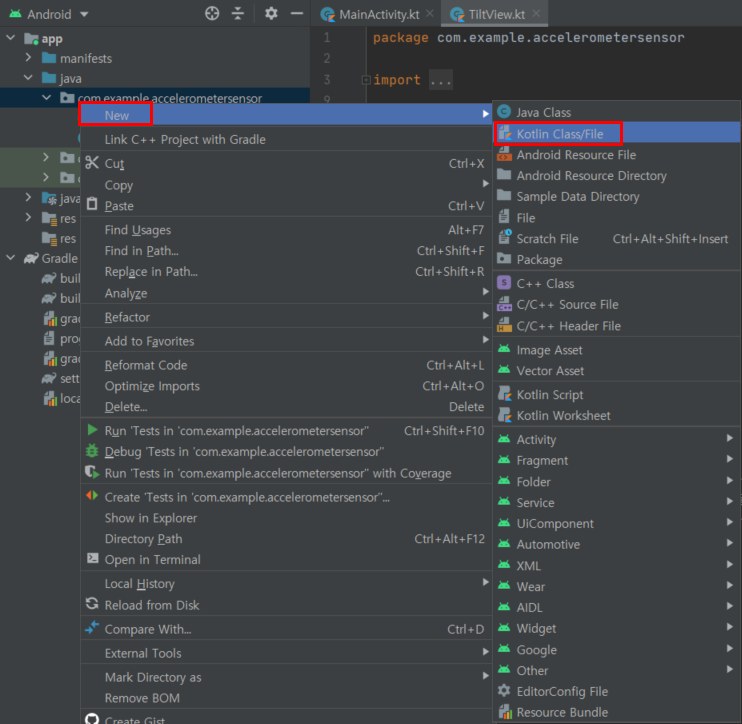Click the Kotlin Worksheet icon
Image resolution: width=742 pixels, height=724 pixels.
pyautogui.click(x=504, y=415)
